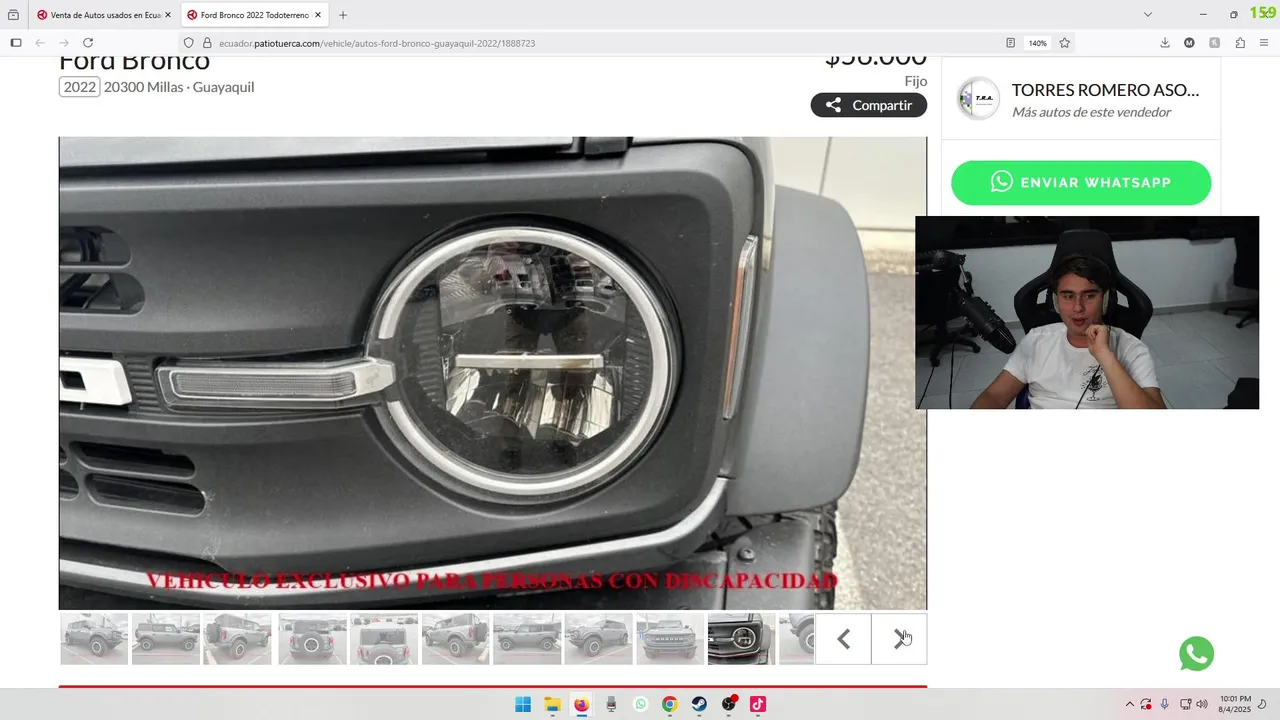This screenshot has width=1280, height=720.
Task: Switch to Firefox in the taskbar
Action: [581, 704]
